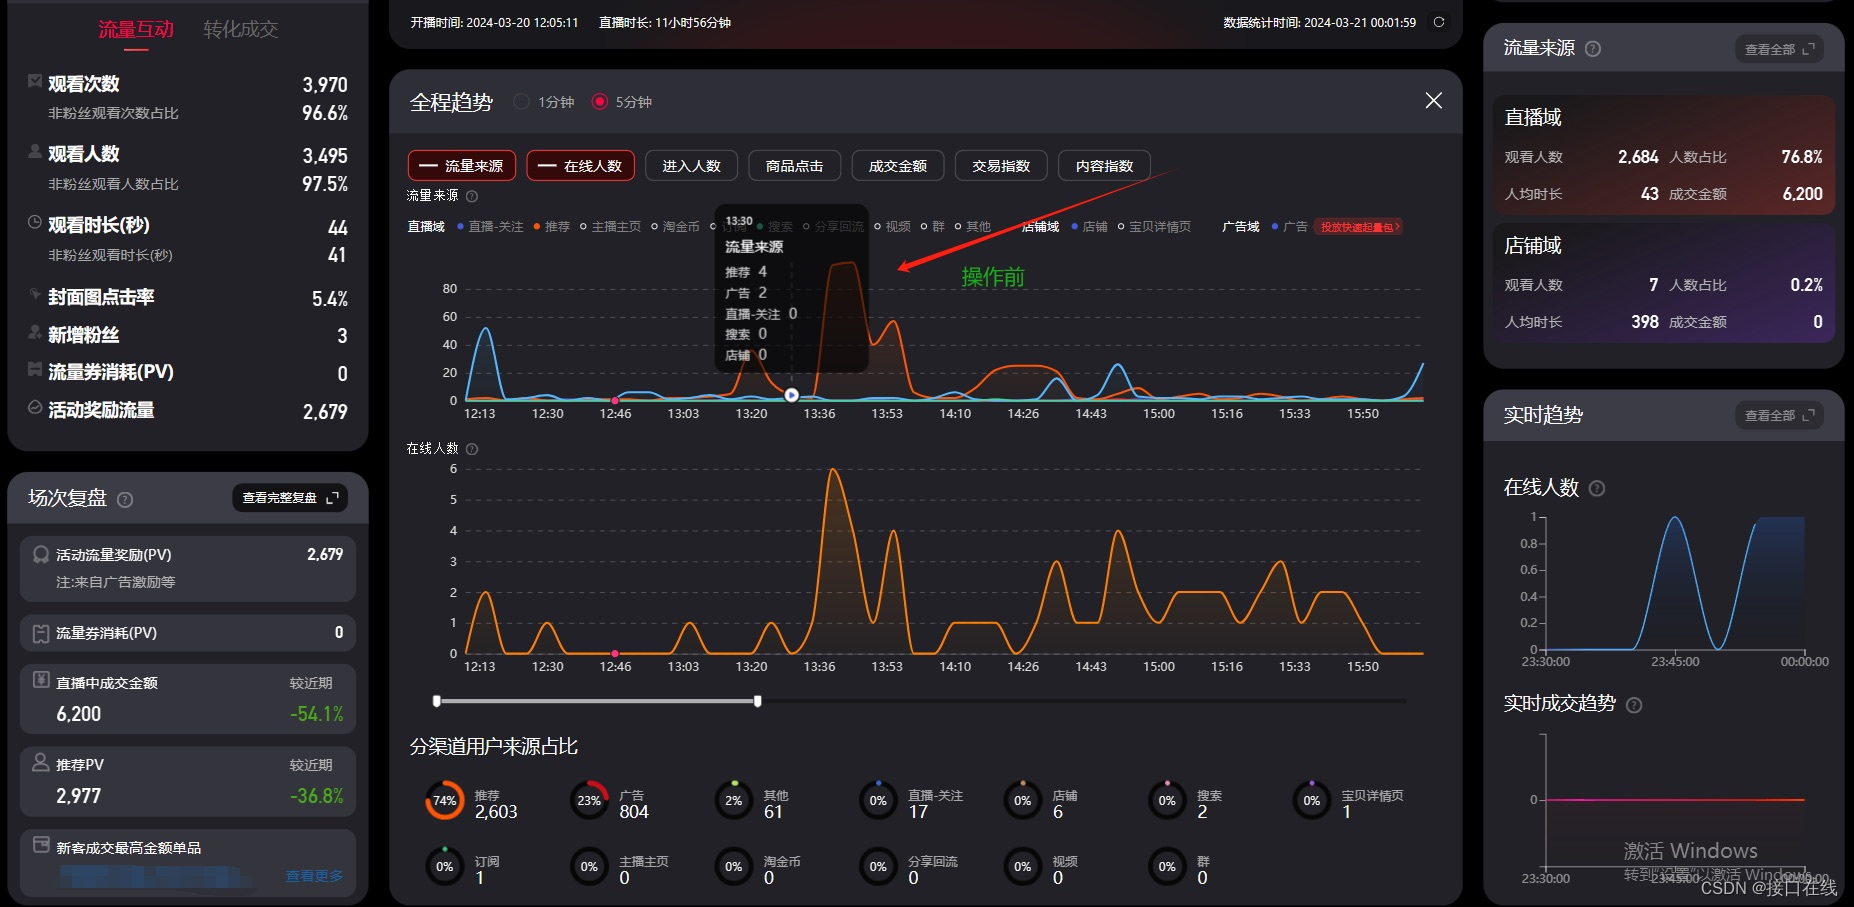Open the 店铺域 traffic source card
The width and height of the screenshot is (1854, 907).
[x=1664, y=283]
